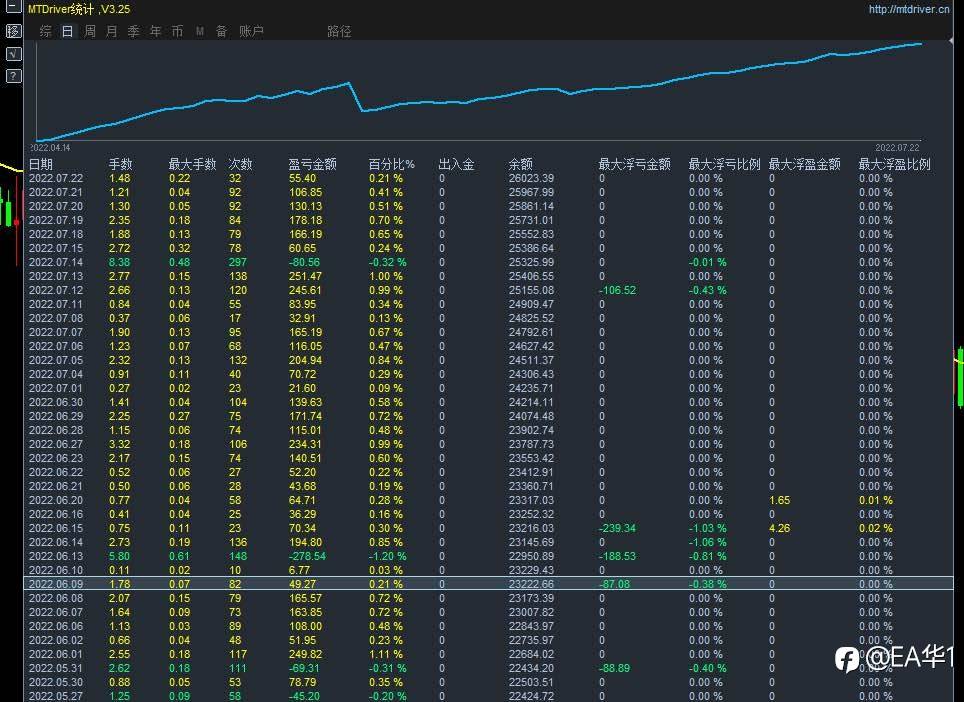Click the 手数 column header

coord(120,164)
